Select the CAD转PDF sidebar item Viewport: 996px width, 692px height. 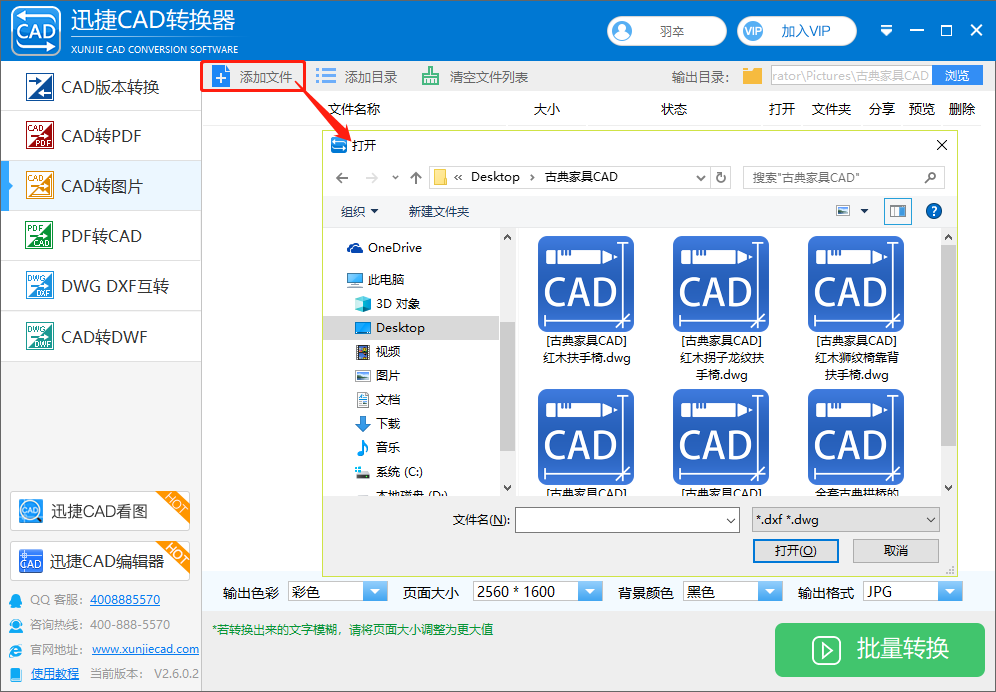point(101,136)
